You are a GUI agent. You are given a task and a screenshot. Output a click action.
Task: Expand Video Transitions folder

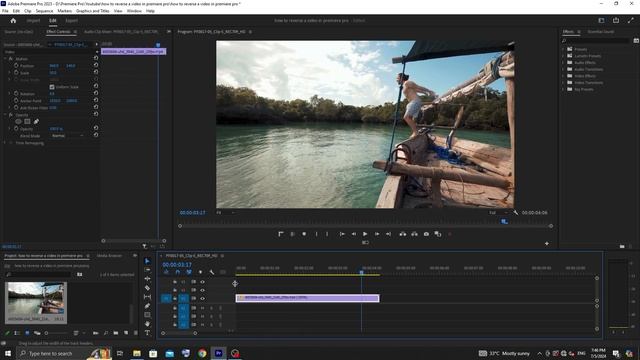[x=563, y=82]
